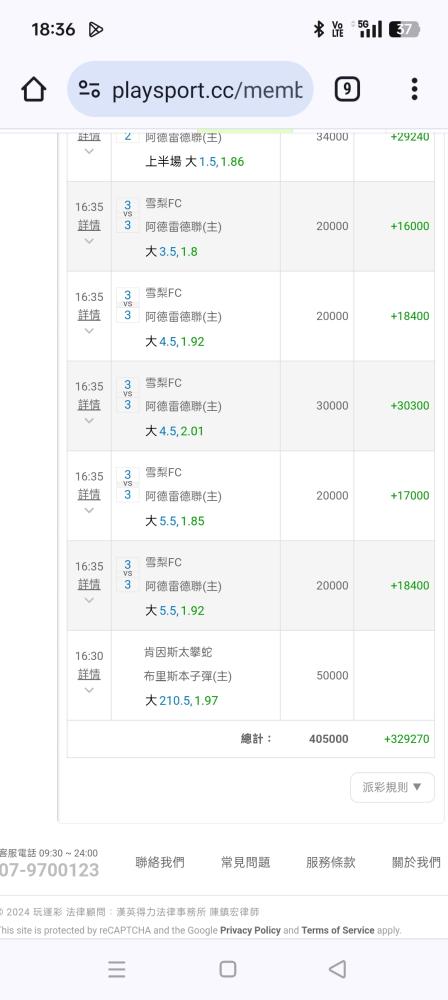Open the Android recent apps menu
448x1000 pixels.
point(117,969)
